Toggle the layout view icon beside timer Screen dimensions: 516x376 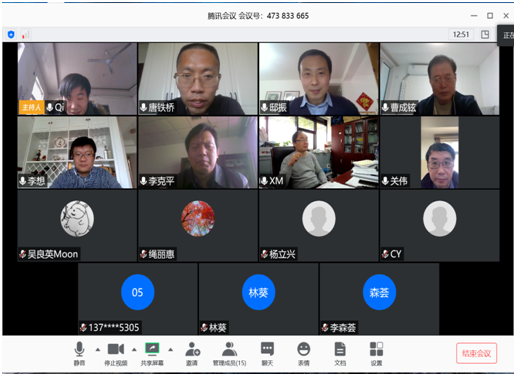point(485,34)
